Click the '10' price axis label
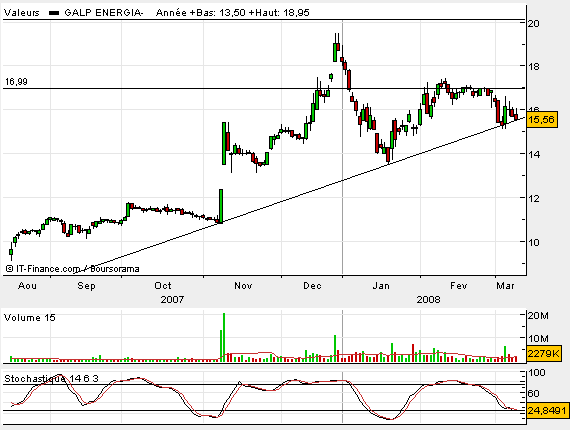This screenshot has height=430, width=570. (533, 242)
